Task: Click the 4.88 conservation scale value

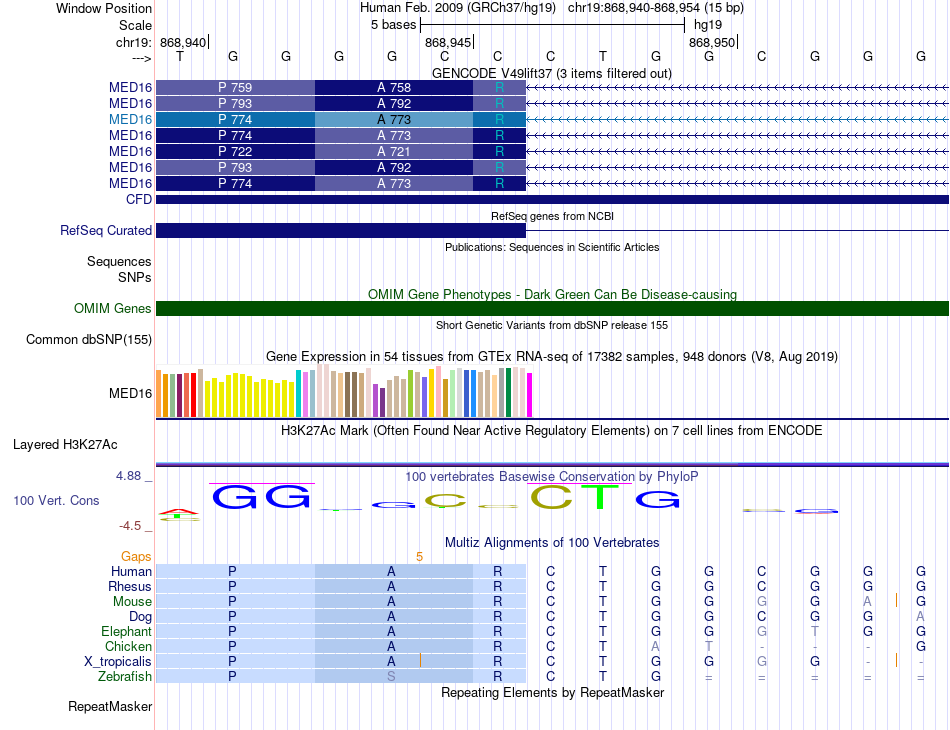Action: (x=128, y=476)
